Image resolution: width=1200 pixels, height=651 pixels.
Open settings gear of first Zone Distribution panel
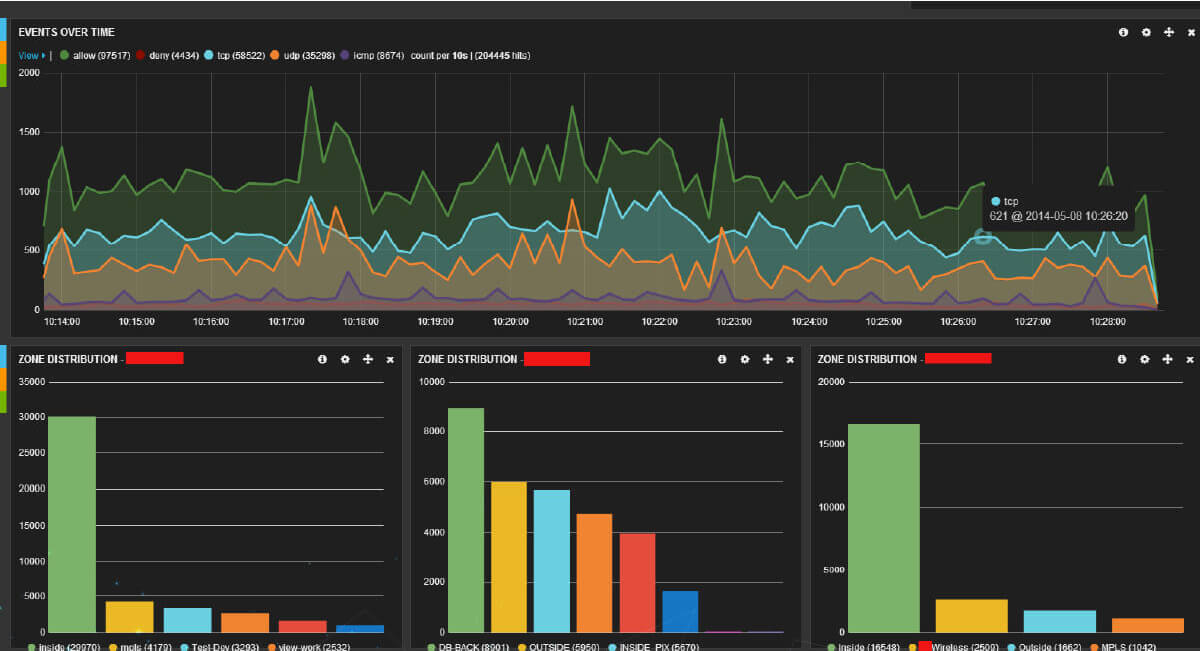click(x=345, y=359)
